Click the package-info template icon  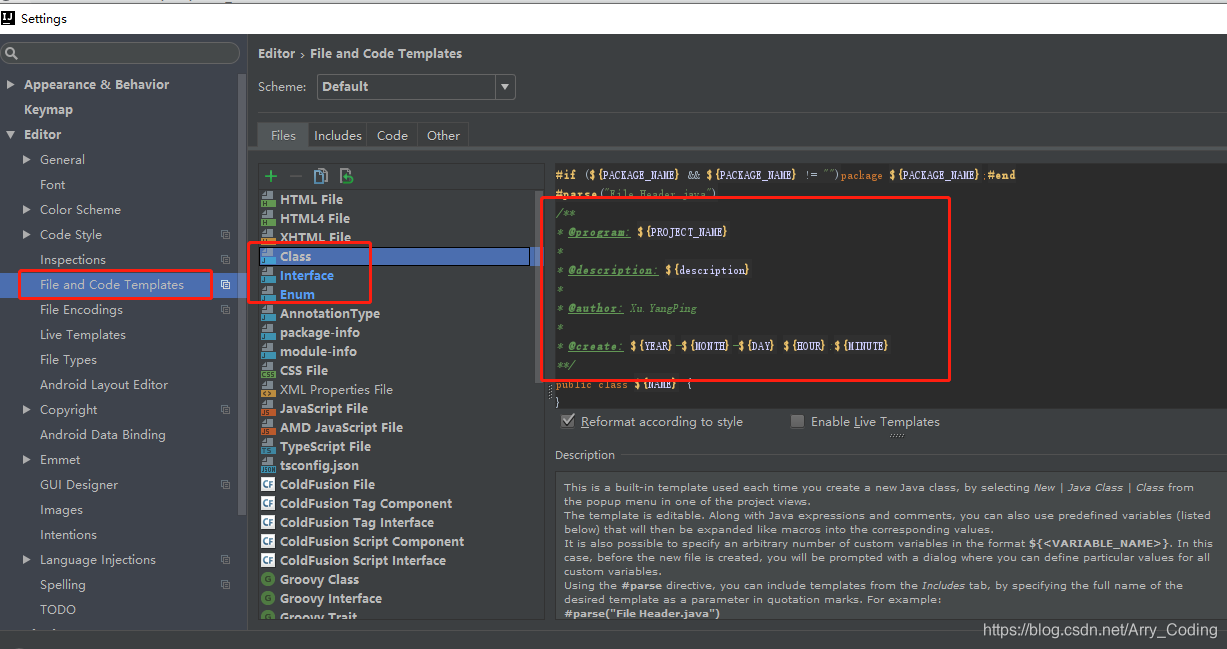(268, 332)
